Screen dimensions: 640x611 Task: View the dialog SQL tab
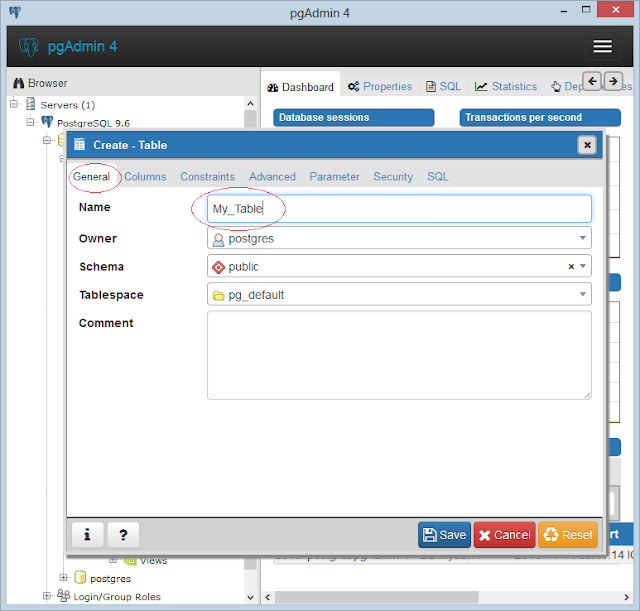click(x=438, y=177)
